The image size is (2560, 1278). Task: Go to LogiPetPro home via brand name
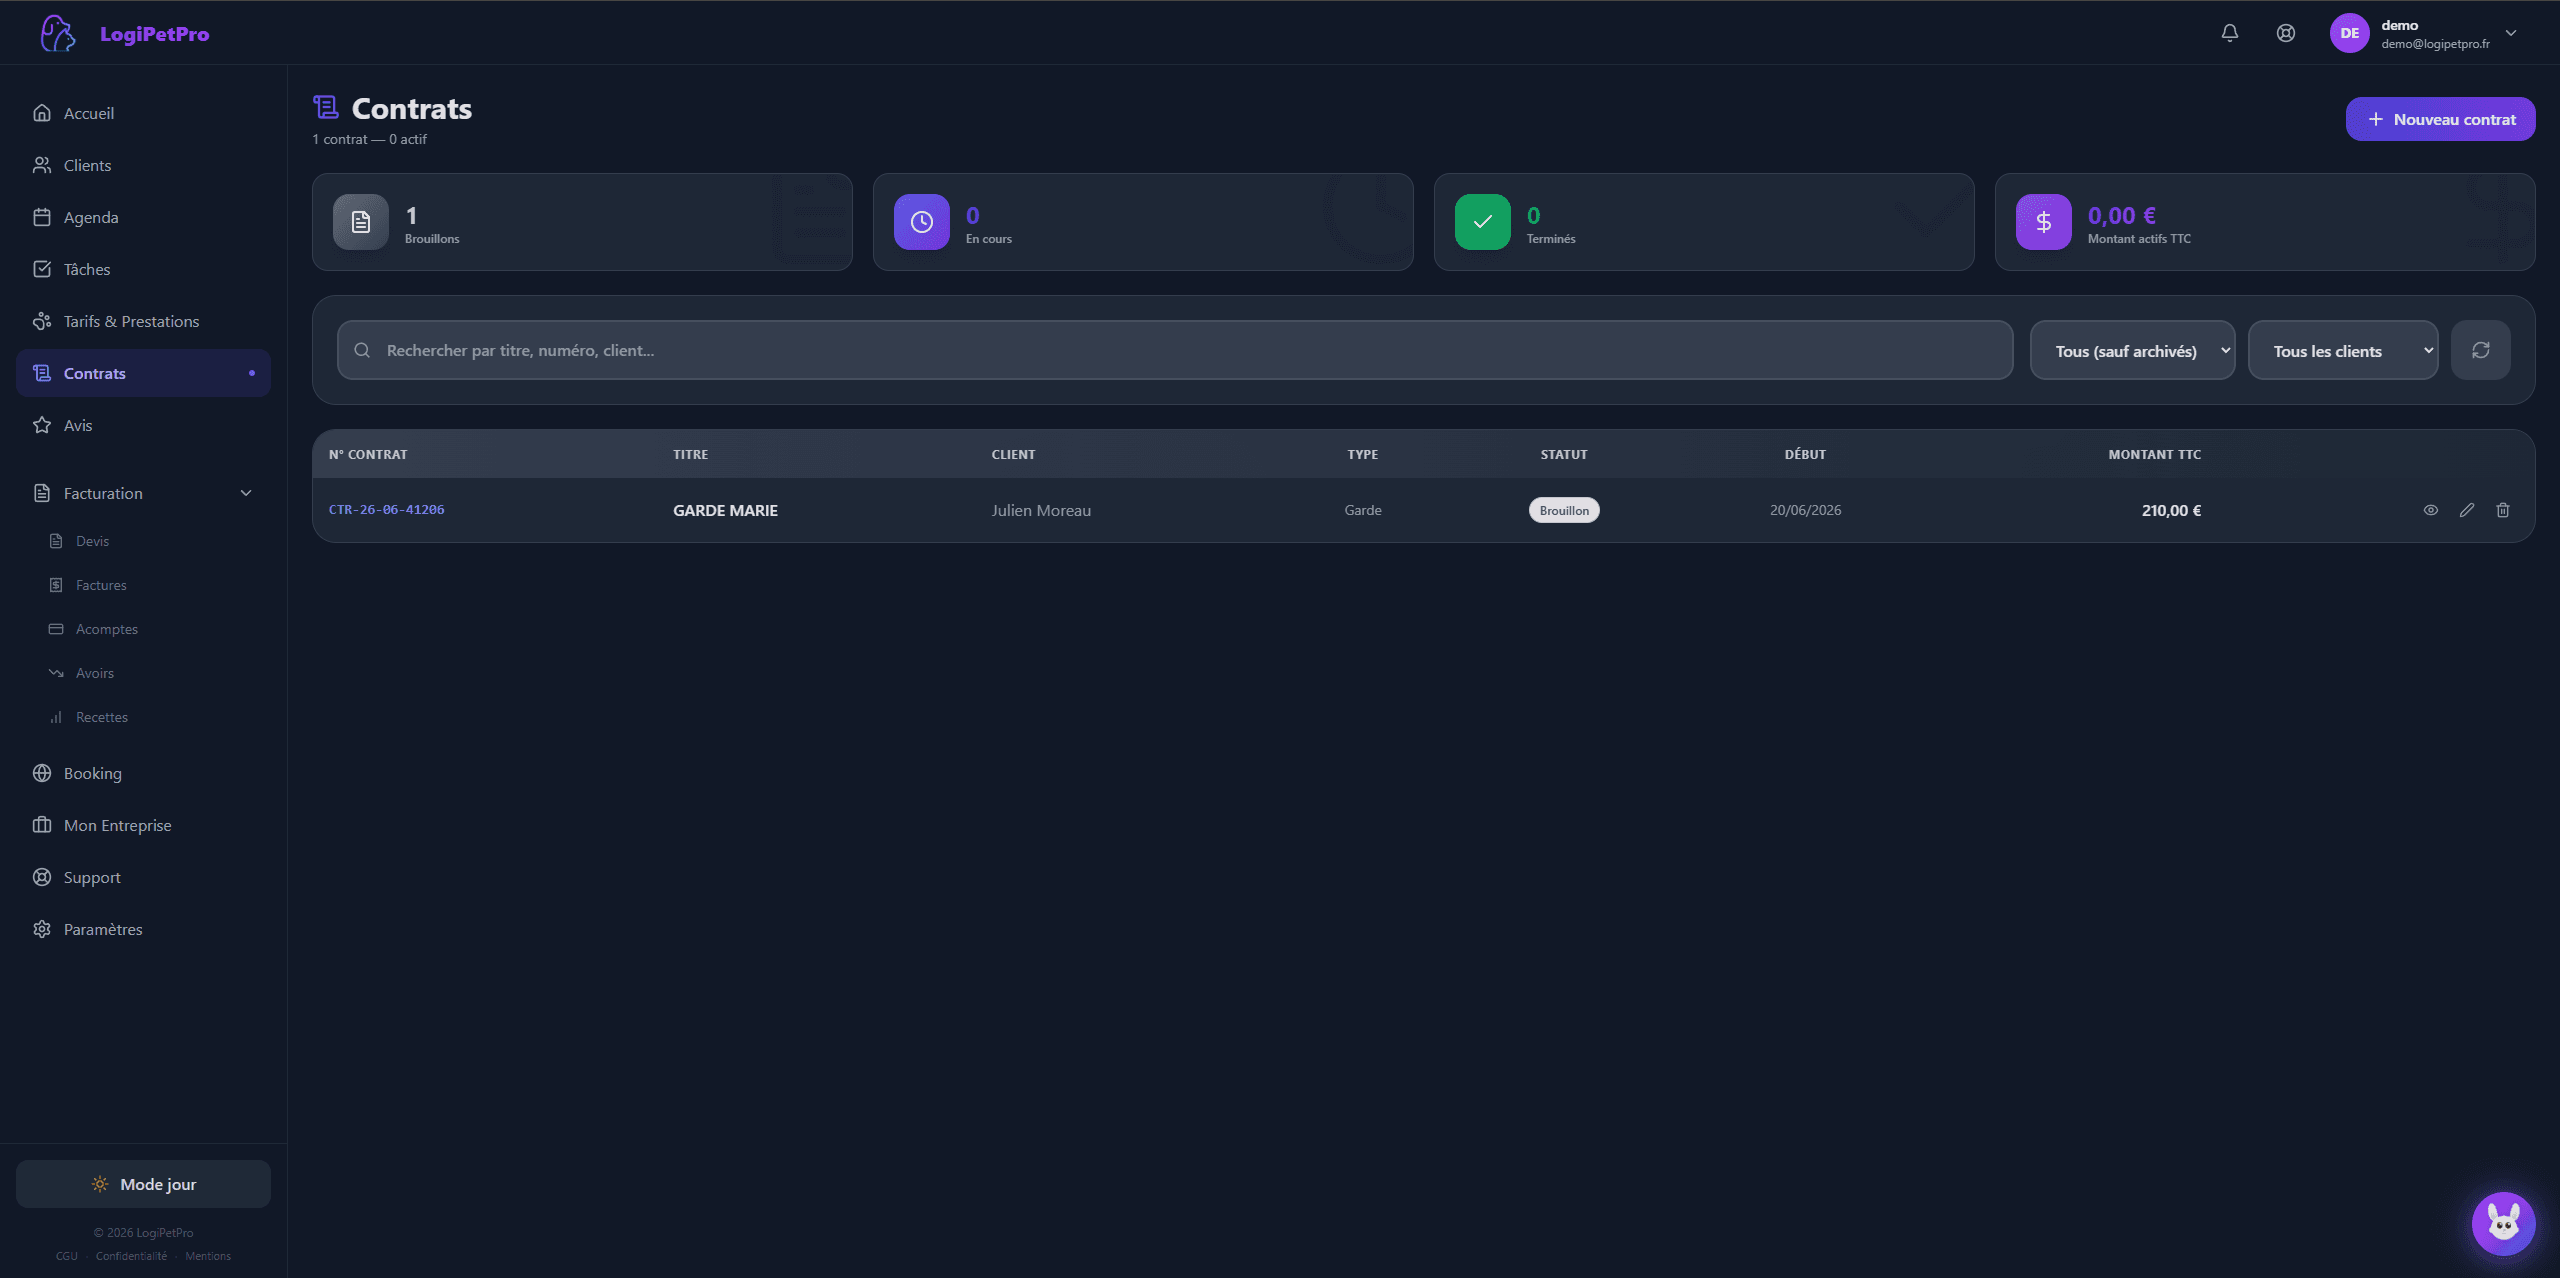(154, 34)
